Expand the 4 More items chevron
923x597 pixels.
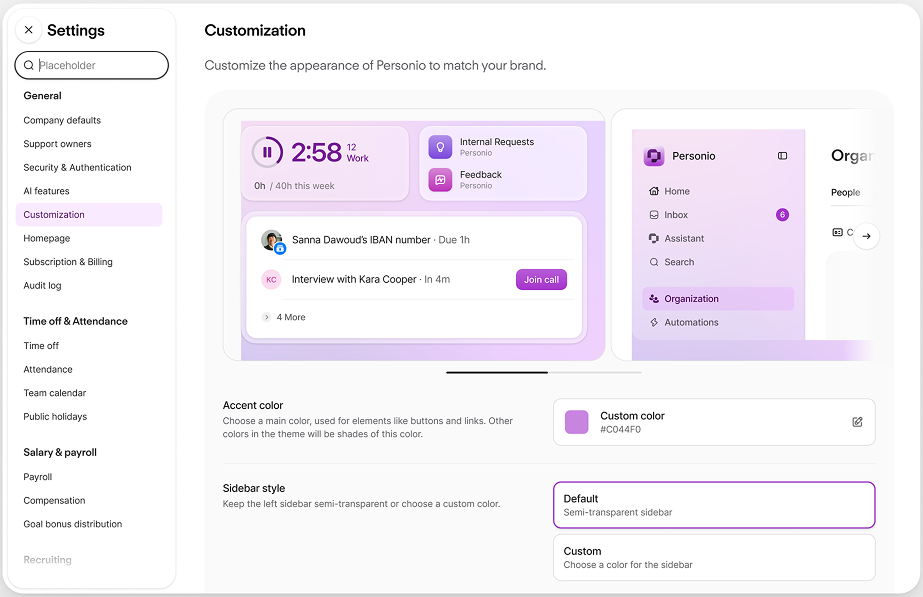pyautogui.click(x=267, y=317)
